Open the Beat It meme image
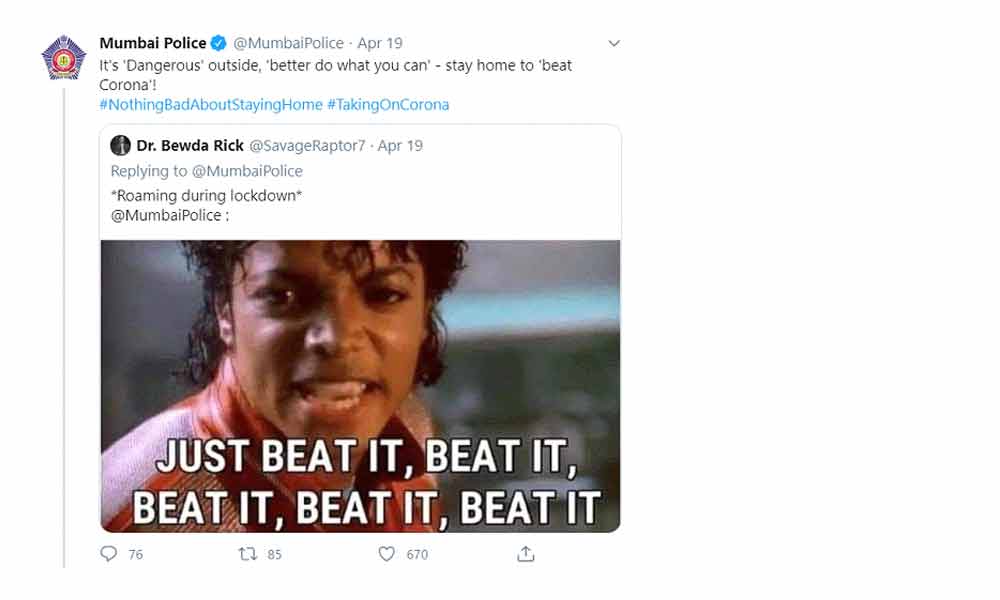 (x=360, y=385)
